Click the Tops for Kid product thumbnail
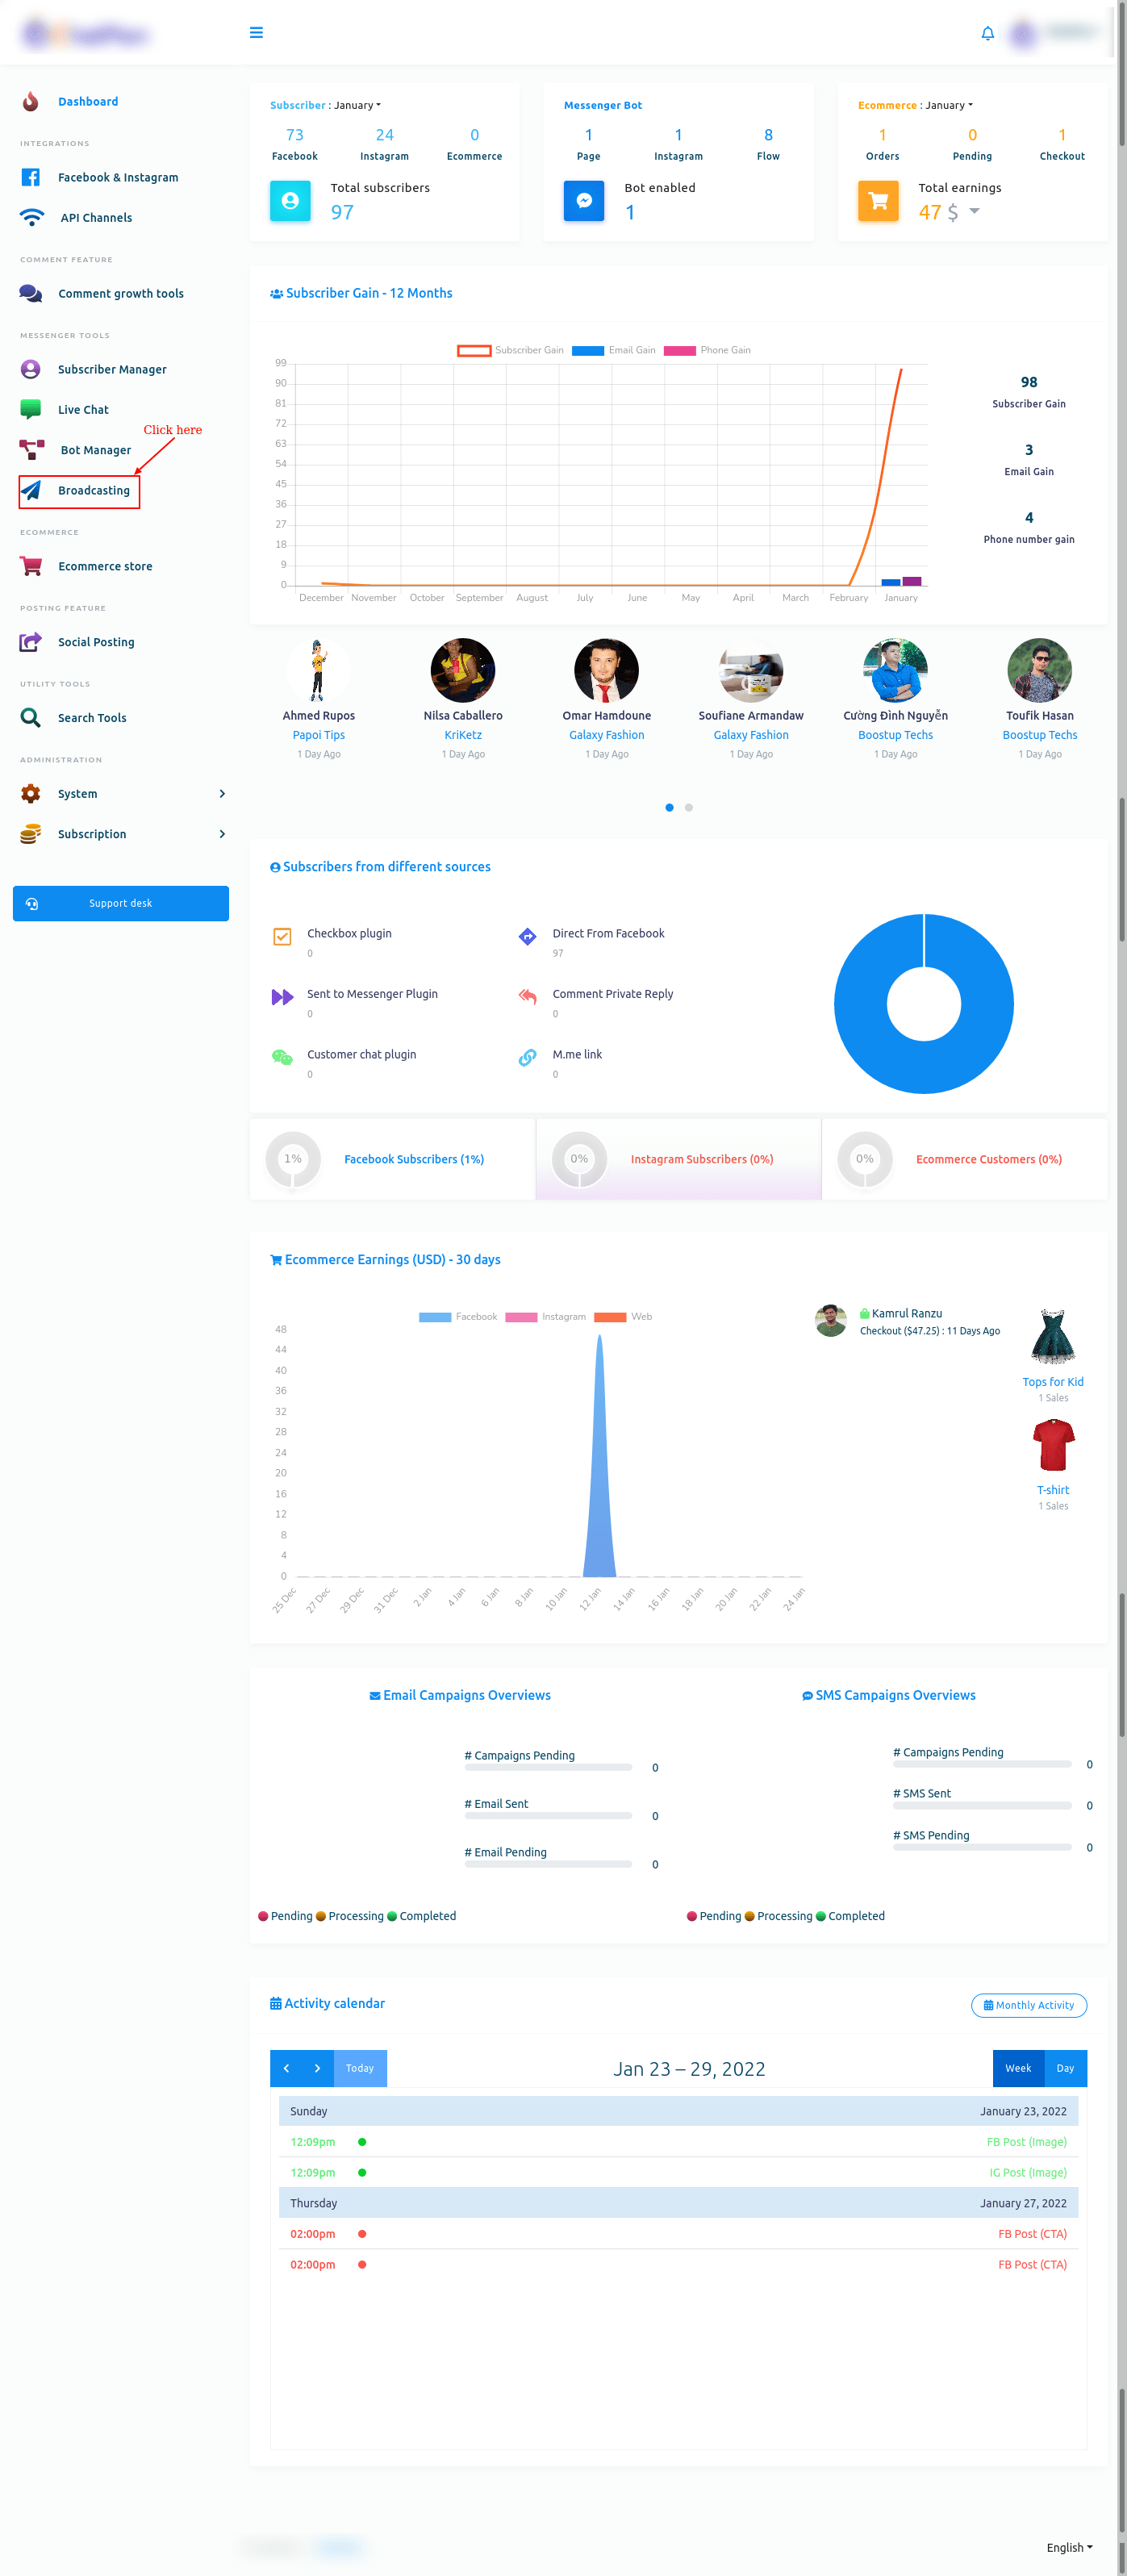Screen dimensions: 1127x2576 (x=1052, y=1338)
